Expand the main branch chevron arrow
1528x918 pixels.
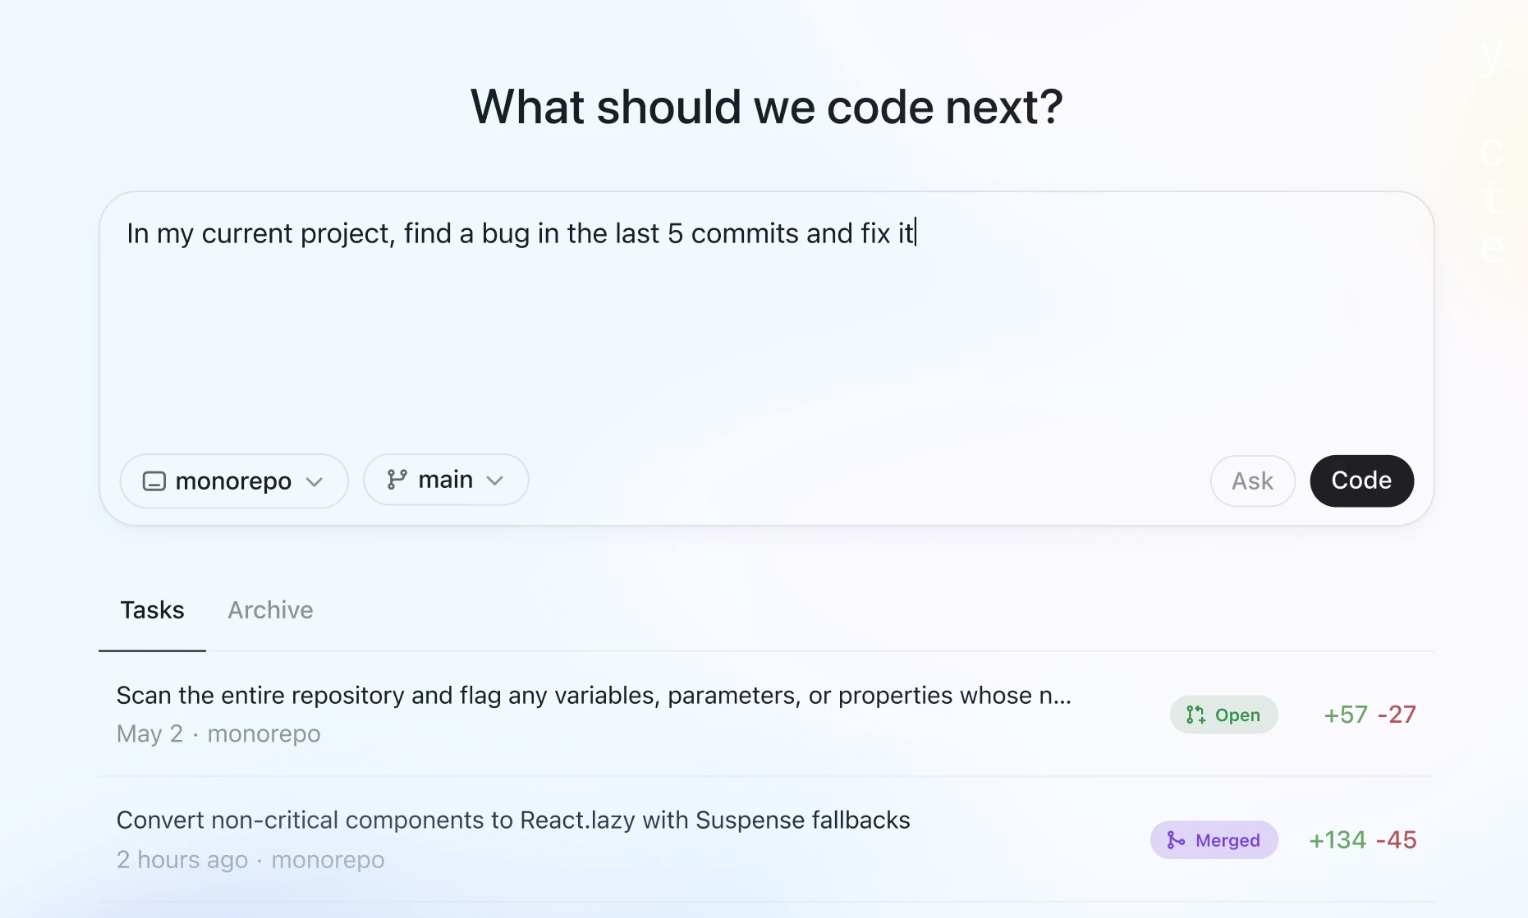[495, 481]
